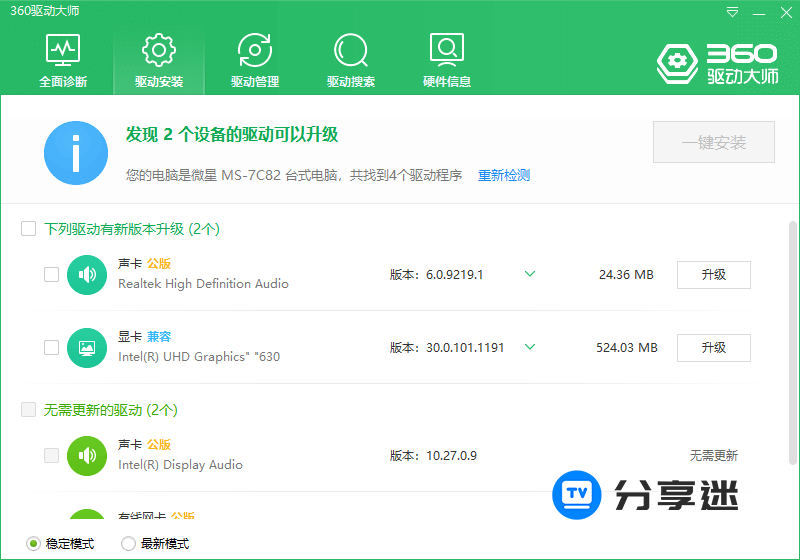Check the Intel UHD Graphics 630 checkbox
The image size is (800, 560).
point(52,347)
